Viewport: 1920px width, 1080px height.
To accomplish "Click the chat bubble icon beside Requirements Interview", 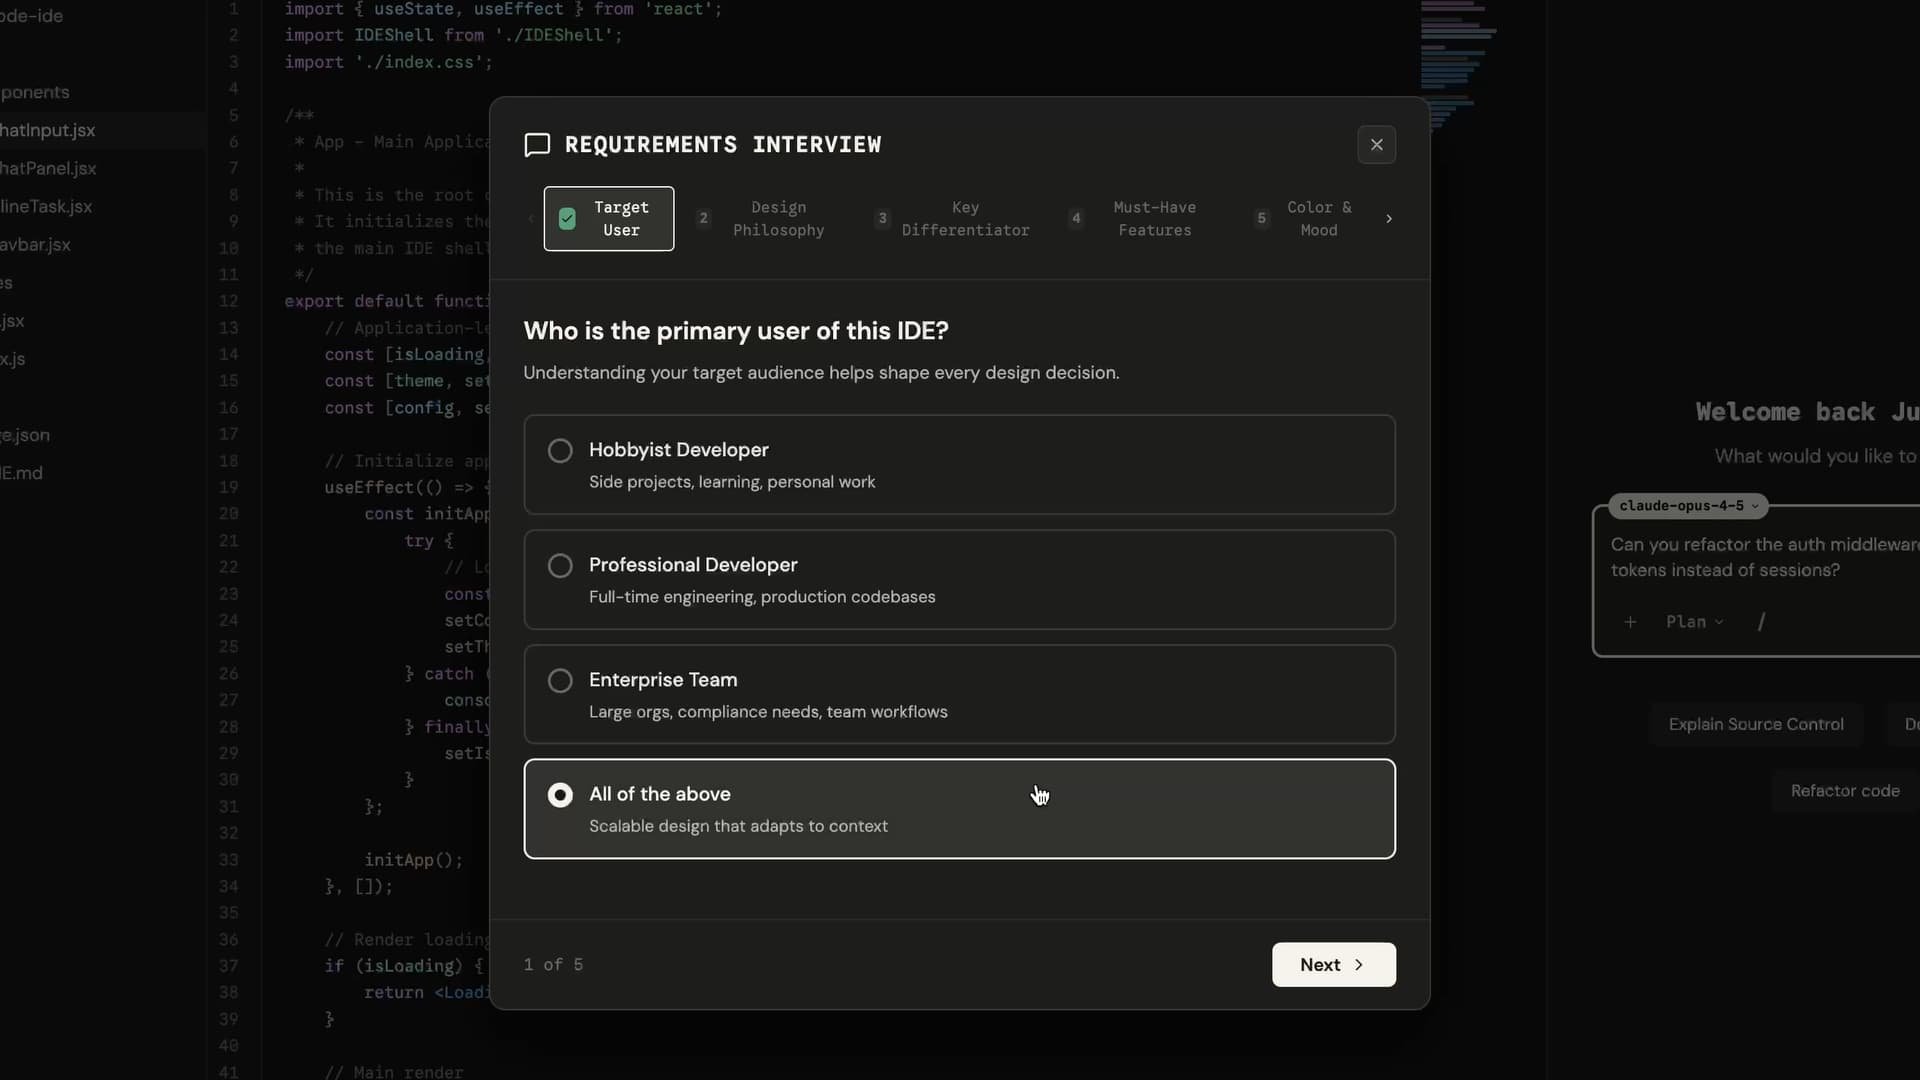I will point(537,145).
